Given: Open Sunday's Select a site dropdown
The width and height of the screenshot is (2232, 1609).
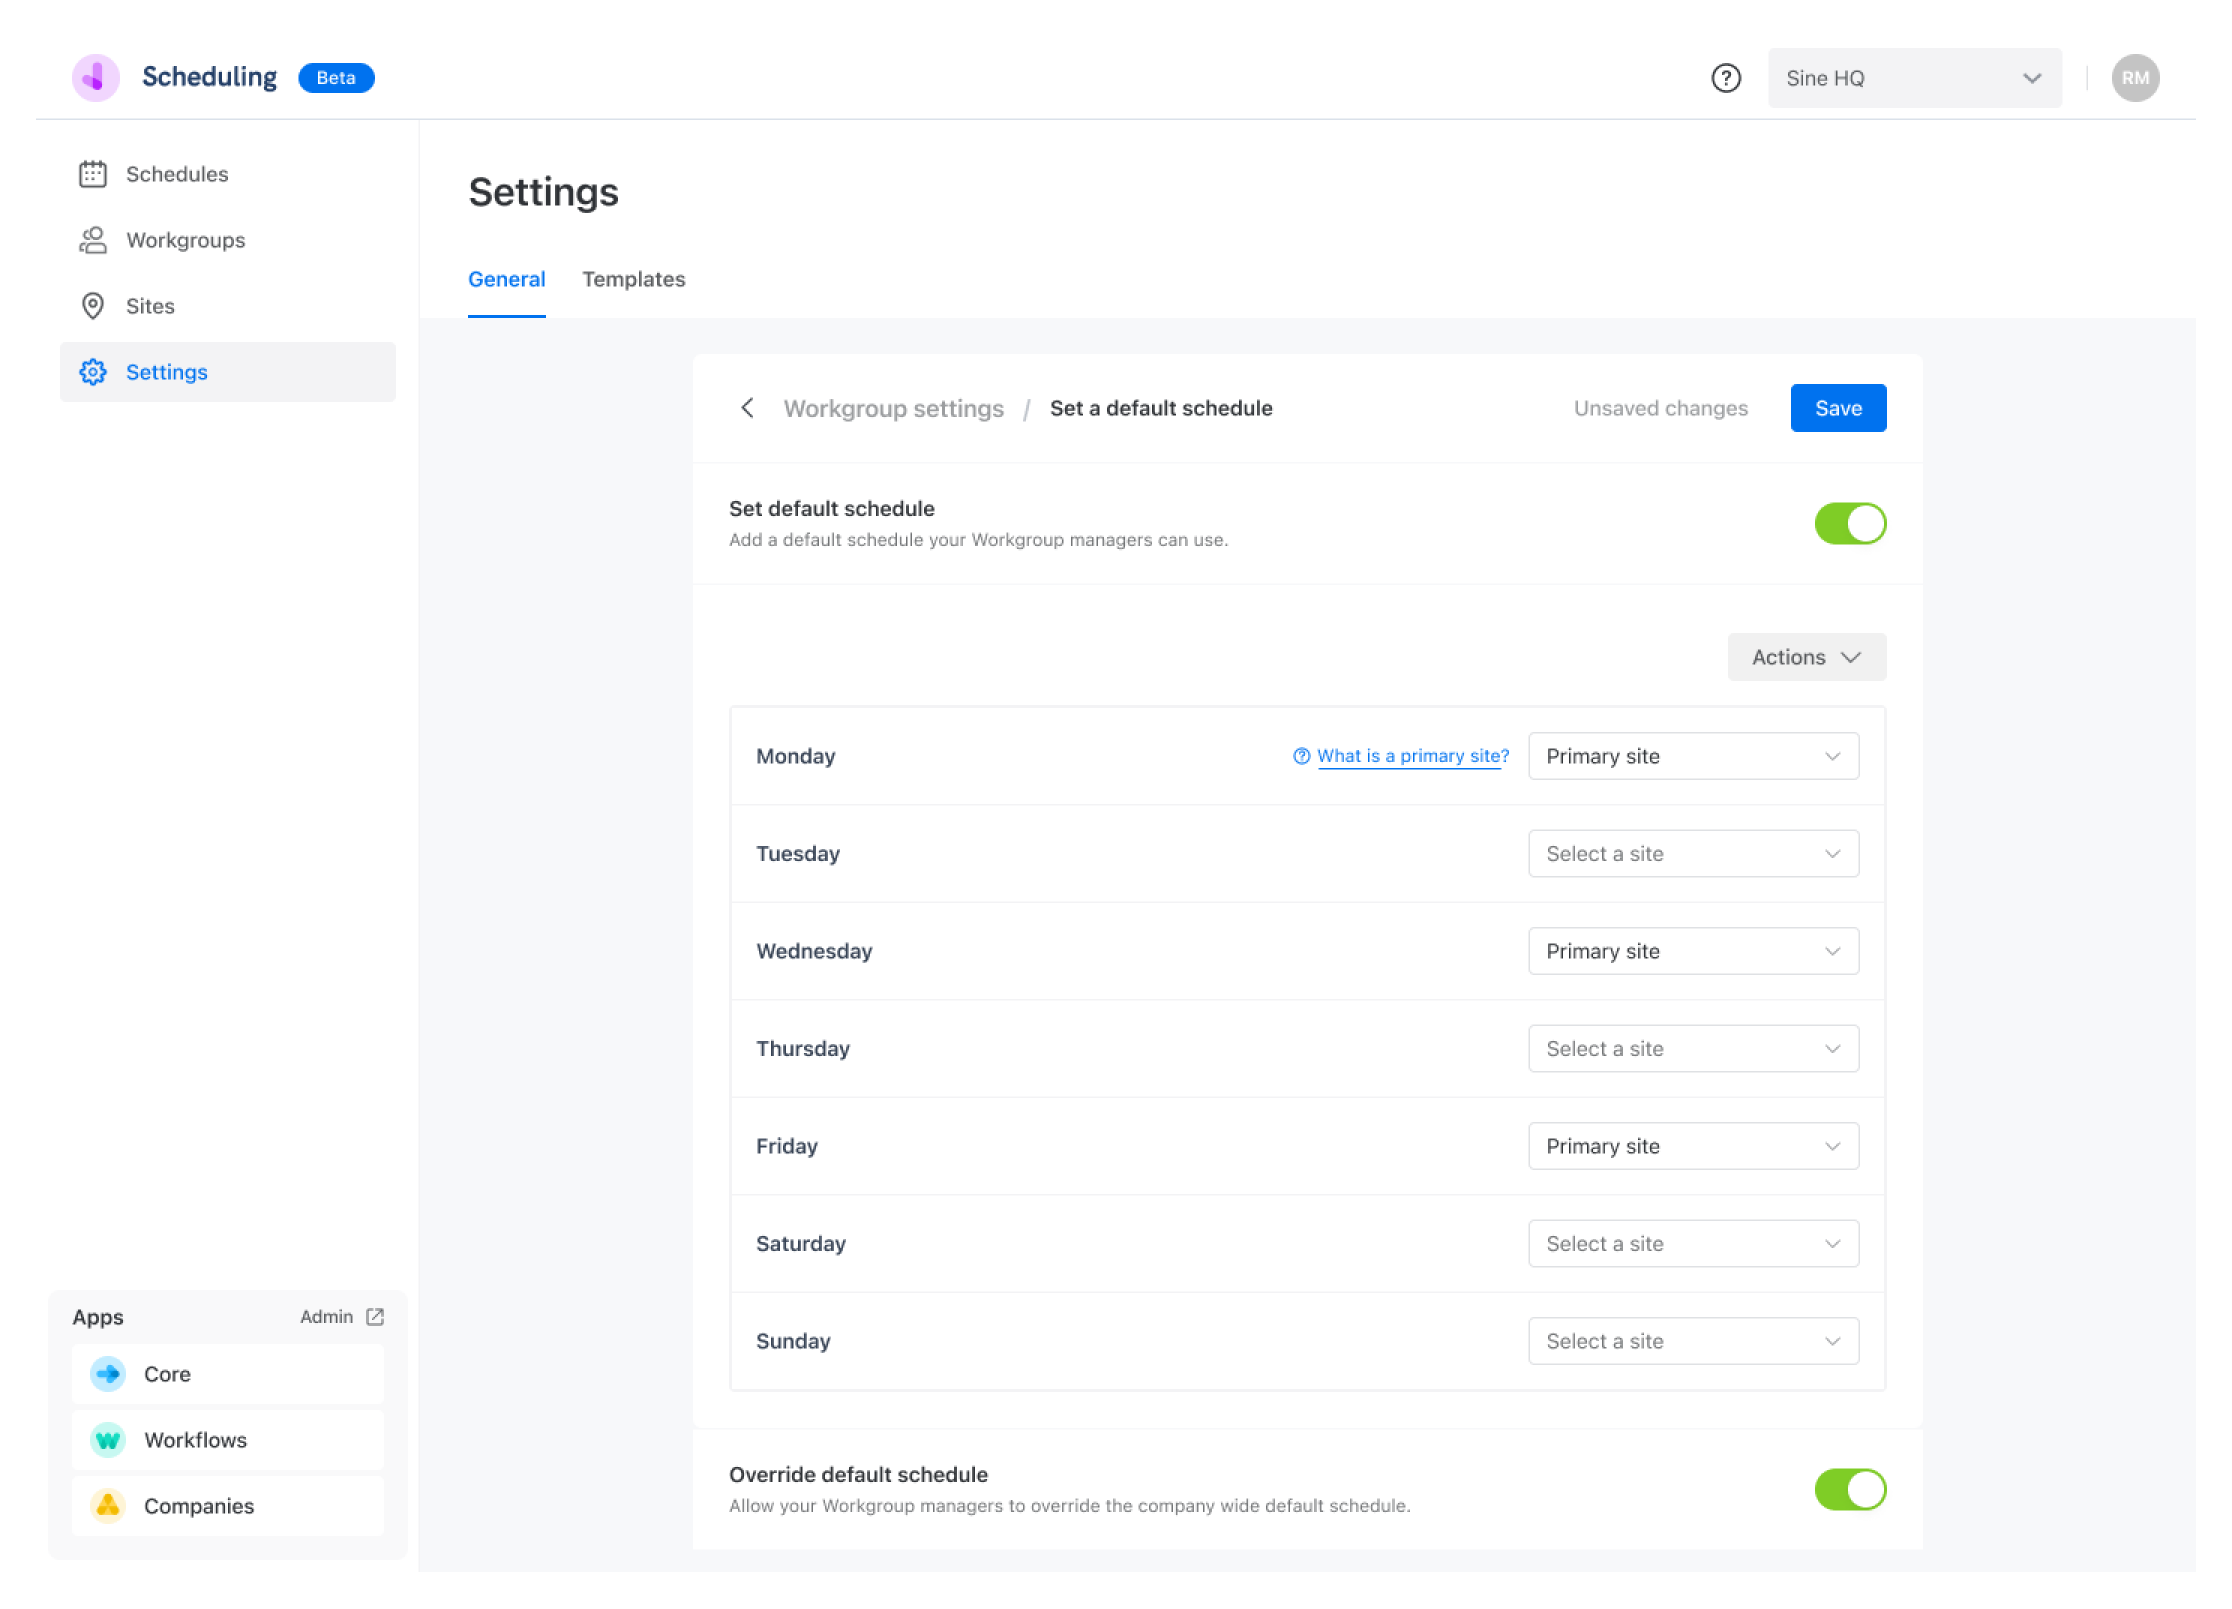Looking at the screenshot, I should coord(1693,1341).
